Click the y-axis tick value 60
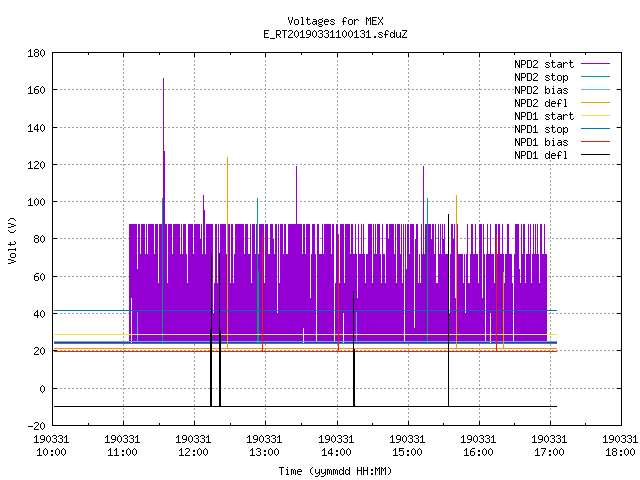Viewport: 640px width, 480px height. tap(39, 277)
